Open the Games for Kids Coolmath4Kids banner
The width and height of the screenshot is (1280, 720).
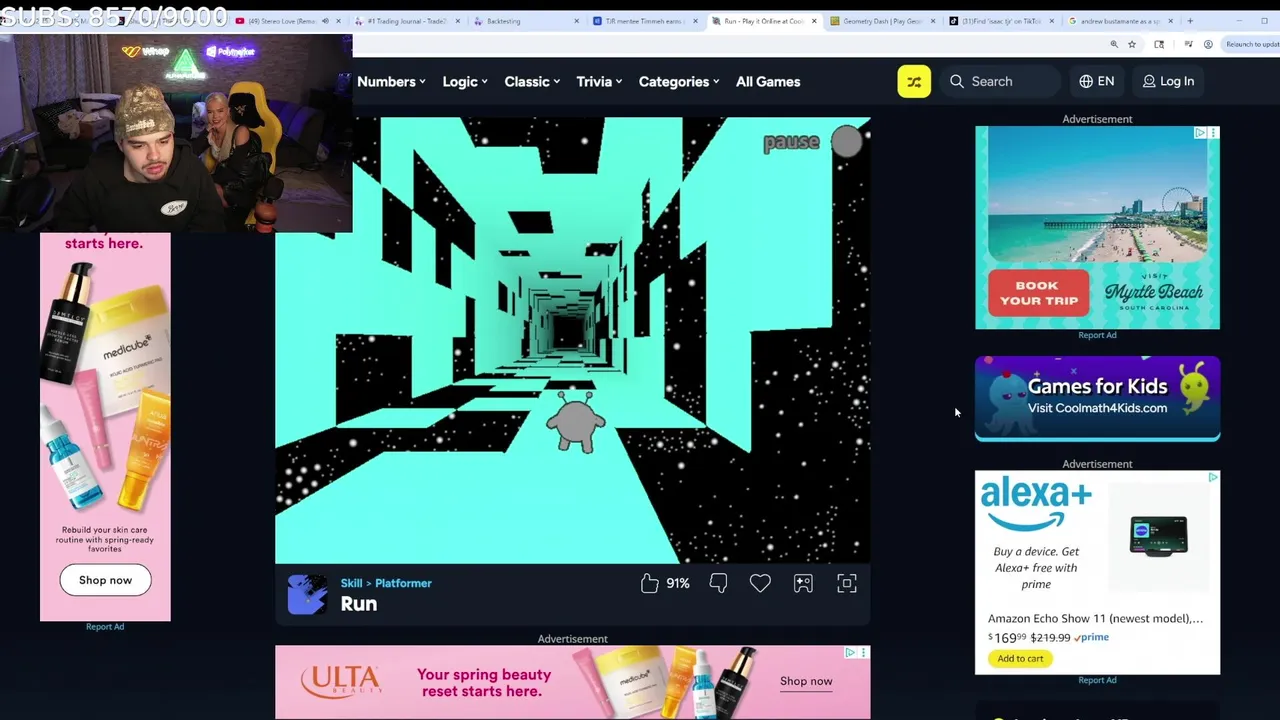1097,398
